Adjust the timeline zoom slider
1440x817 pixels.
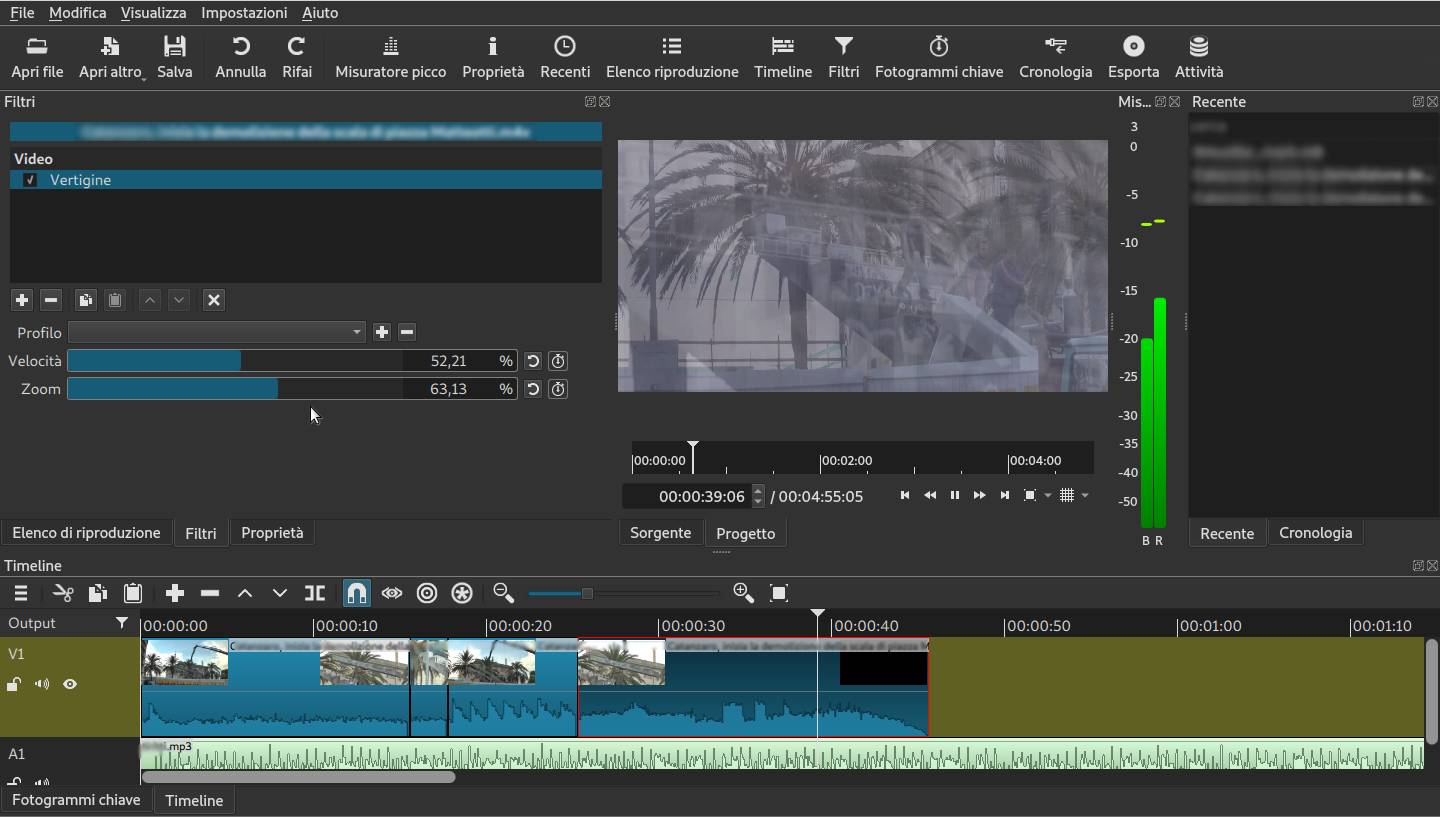(x=623, y=593)
